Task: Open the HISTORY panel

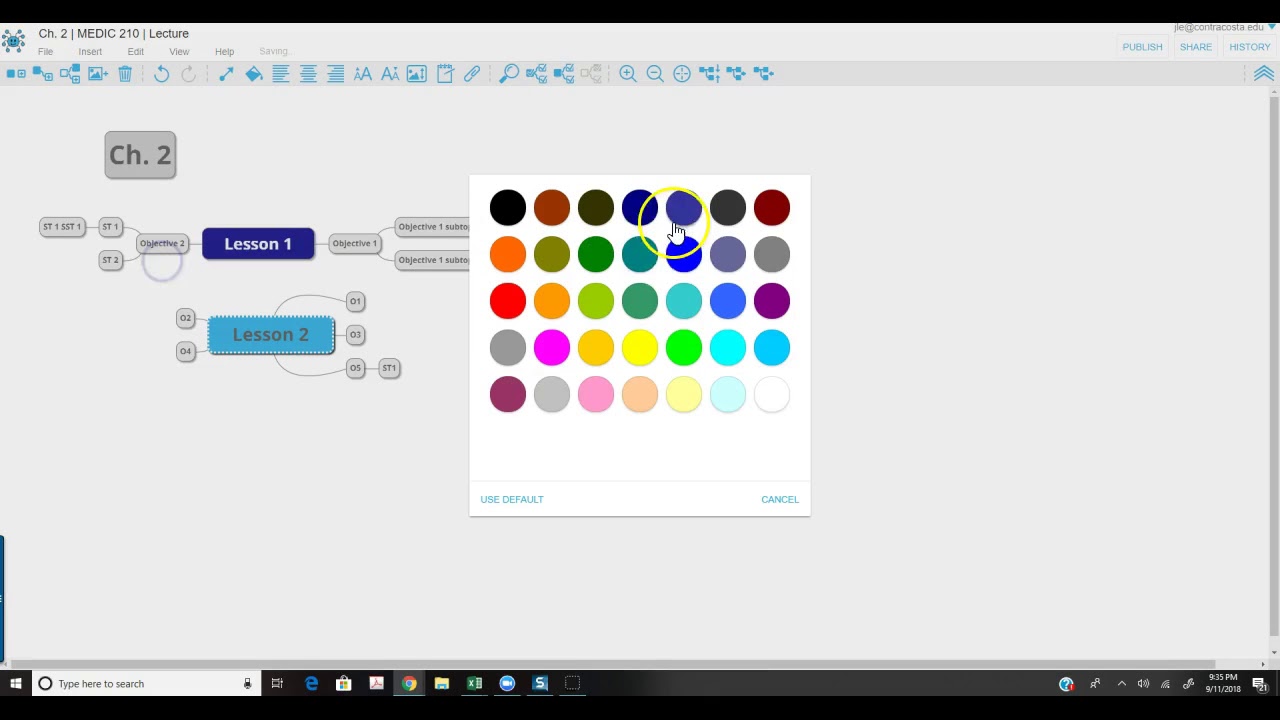Action: (x=1250, y=47)
